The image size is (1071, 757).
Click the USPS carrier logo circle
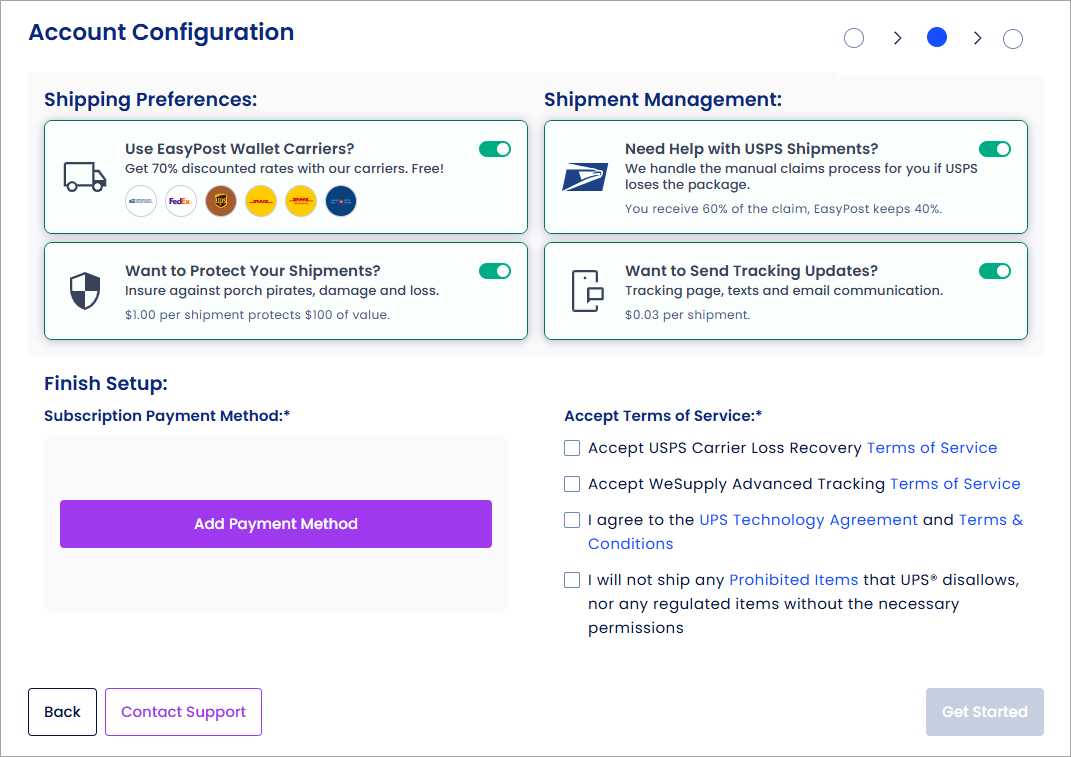tap(141, 202)
